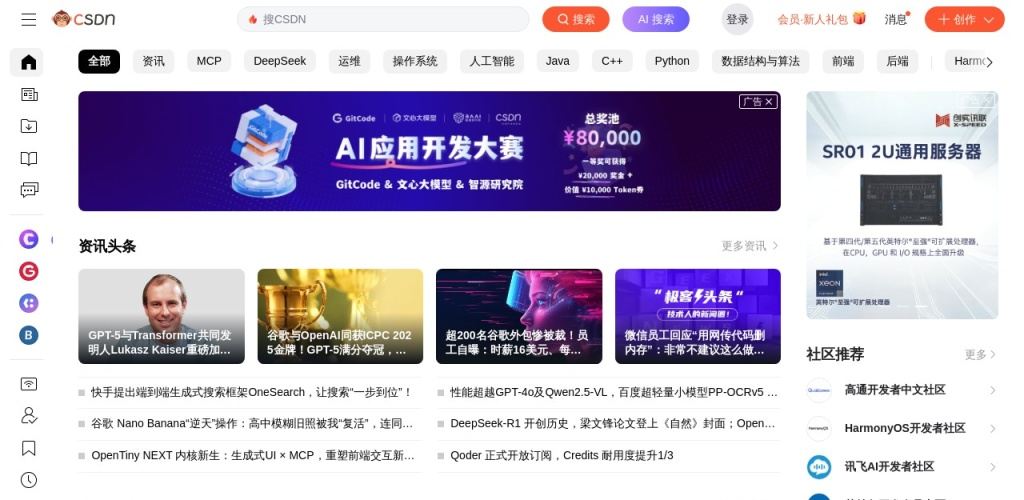Screen dimensions: 1024x500
Task: Switch to the Python category tab
Action: pos(672,61)
